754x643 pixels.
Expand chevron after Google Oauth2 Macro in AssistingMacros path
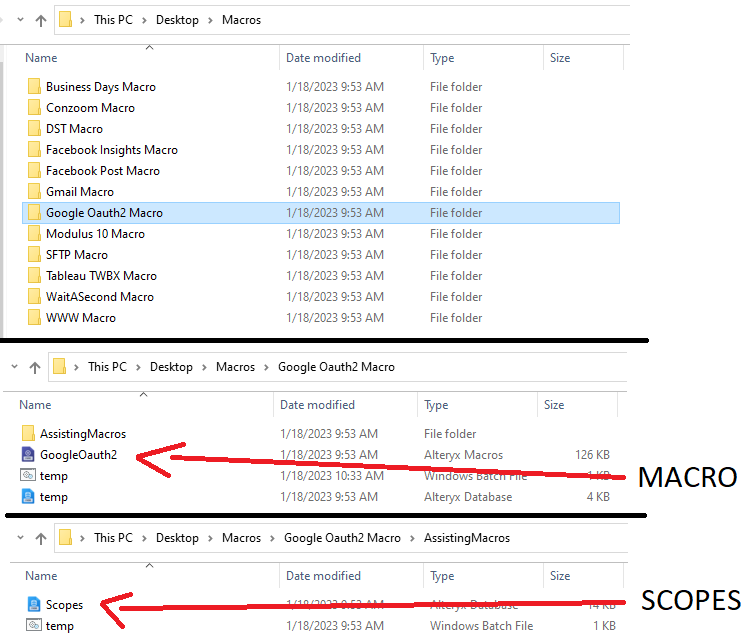point(412,538)
